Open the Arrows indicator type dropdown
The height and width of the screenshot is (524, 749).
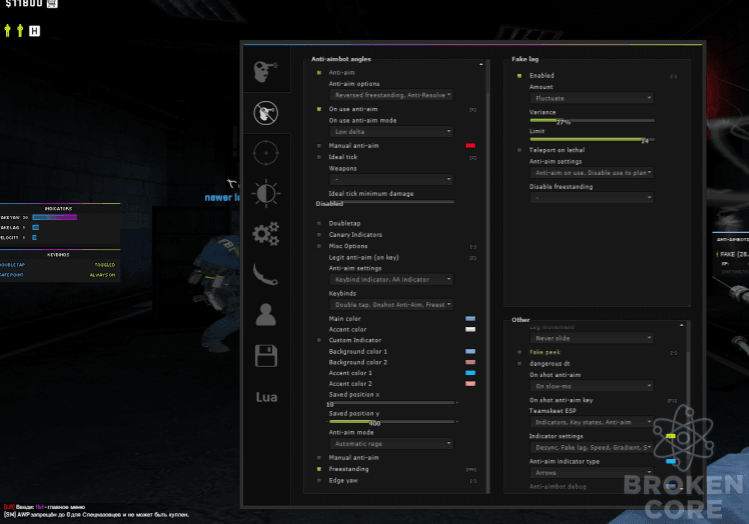click(591, 472)
